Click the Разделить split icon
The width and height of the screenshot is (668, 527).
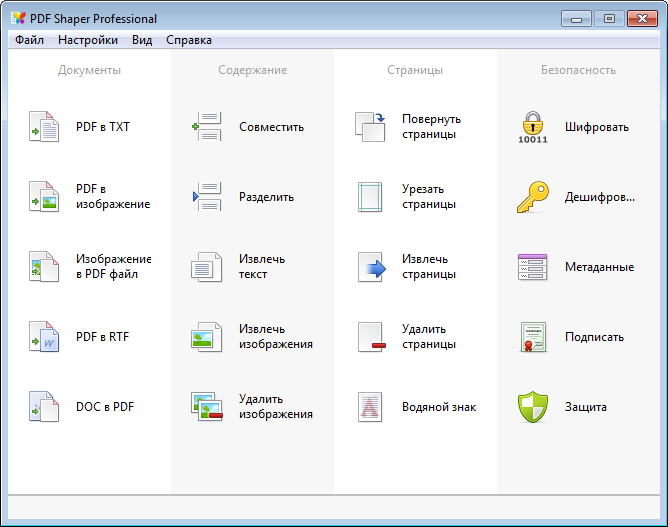[x=207, y=196]
